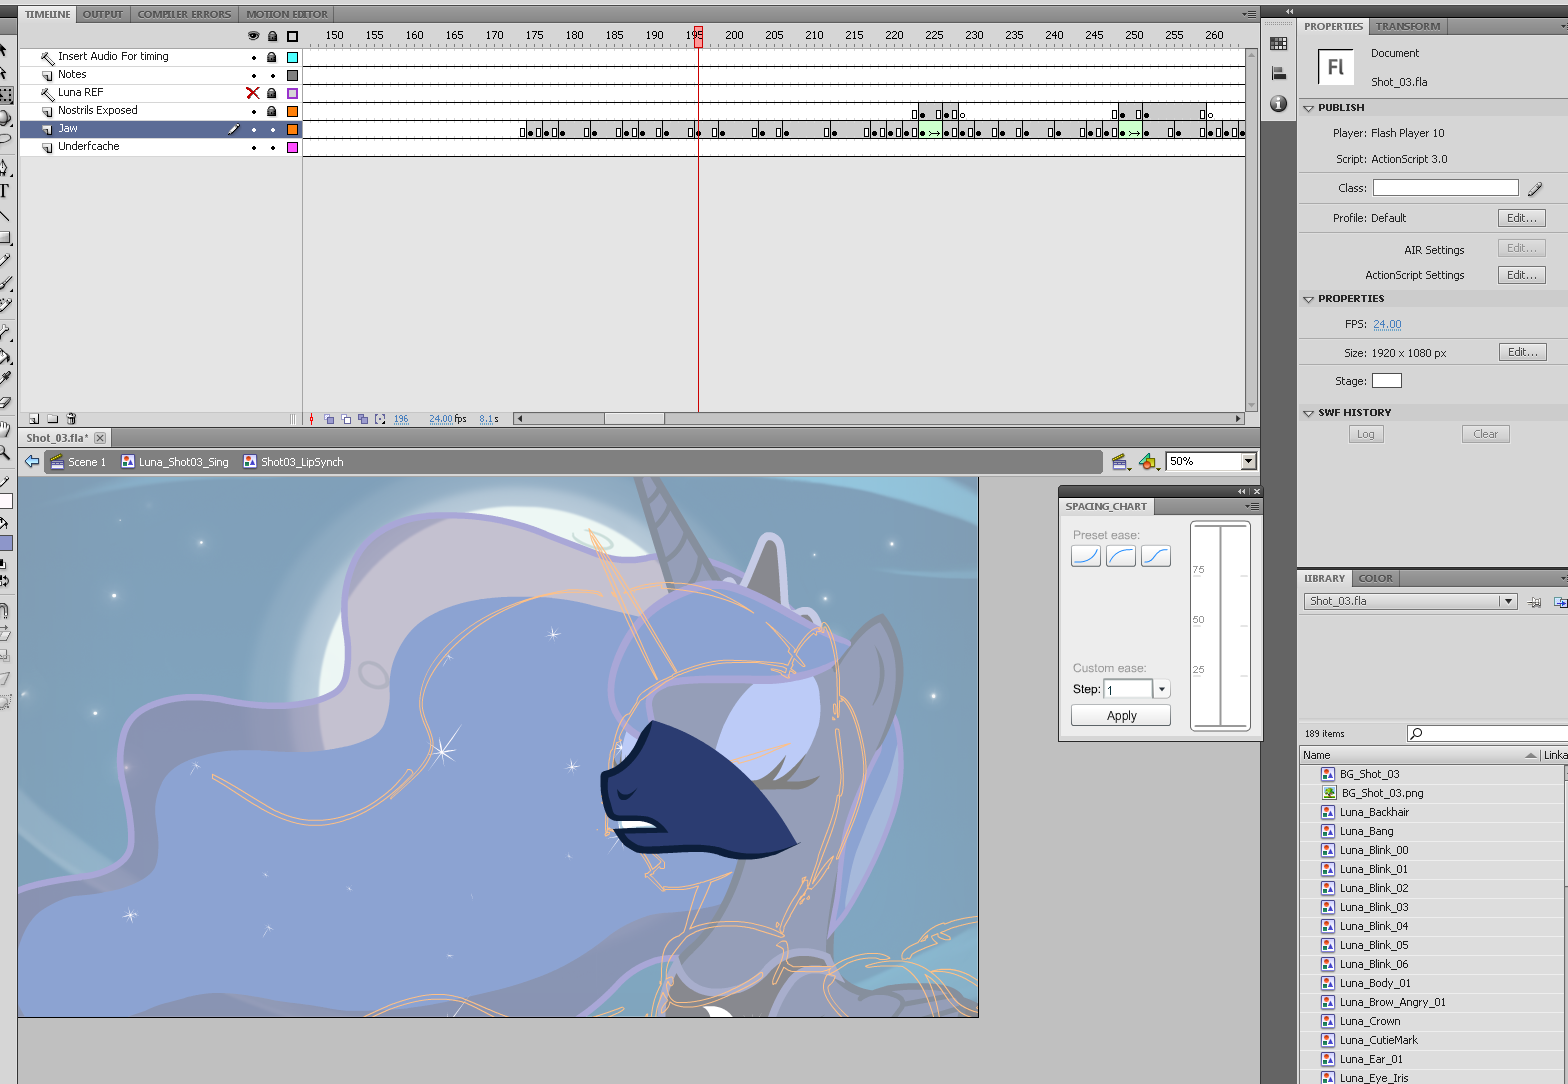
Task: Toggle visibility of all layers eye icon
Action: coord(253,36)
